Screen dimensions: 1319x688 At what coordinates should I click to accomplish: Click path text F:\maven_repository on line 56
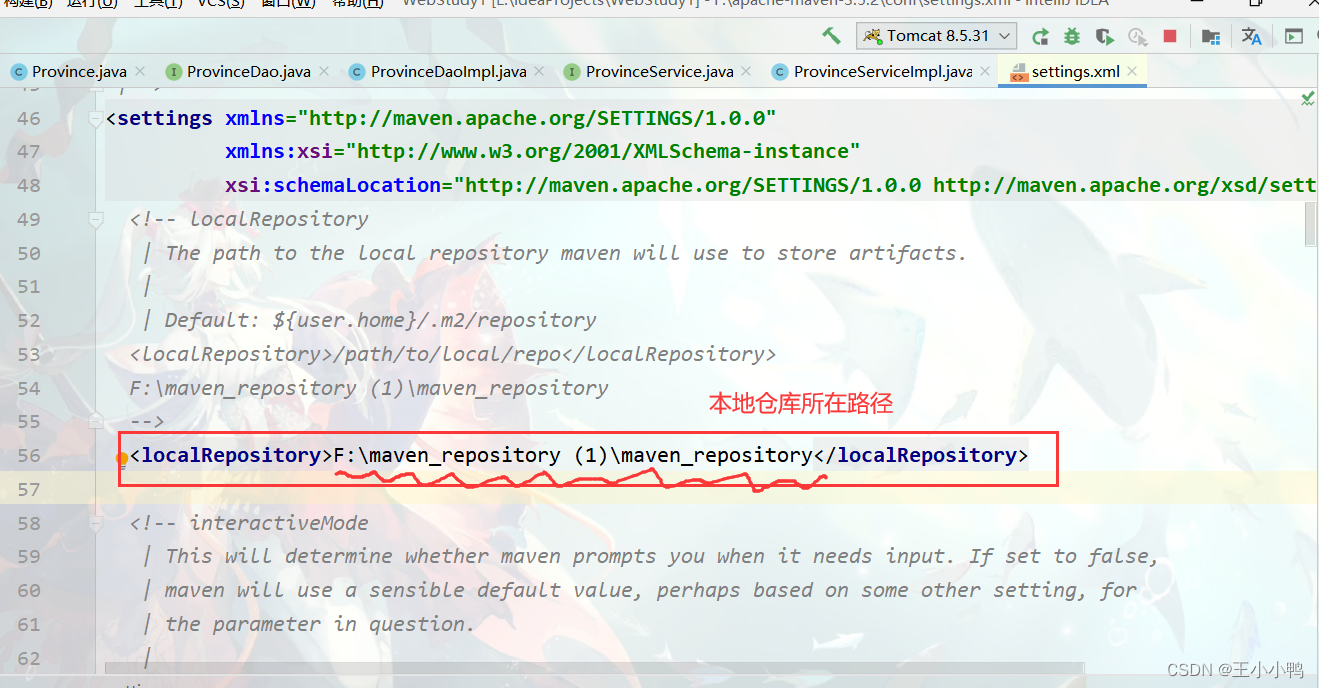tap(447, 455)
